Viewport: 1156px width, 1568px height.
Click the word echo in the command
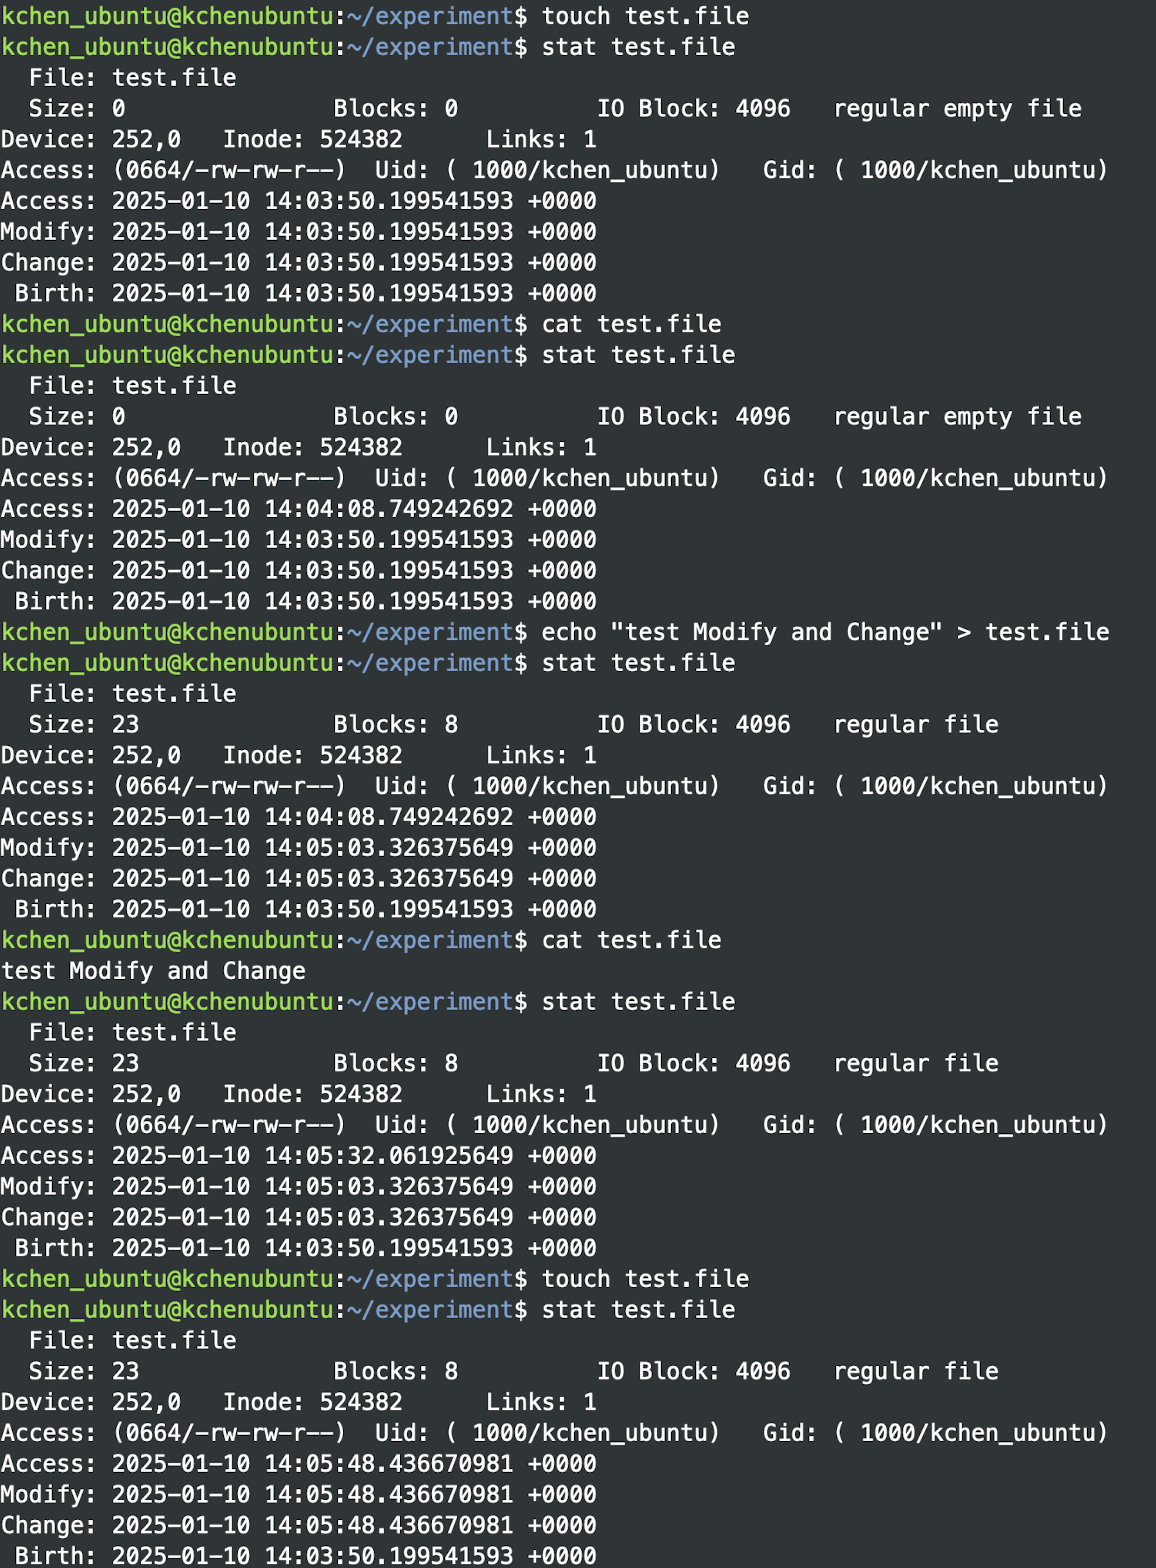[x=569, y=632]
